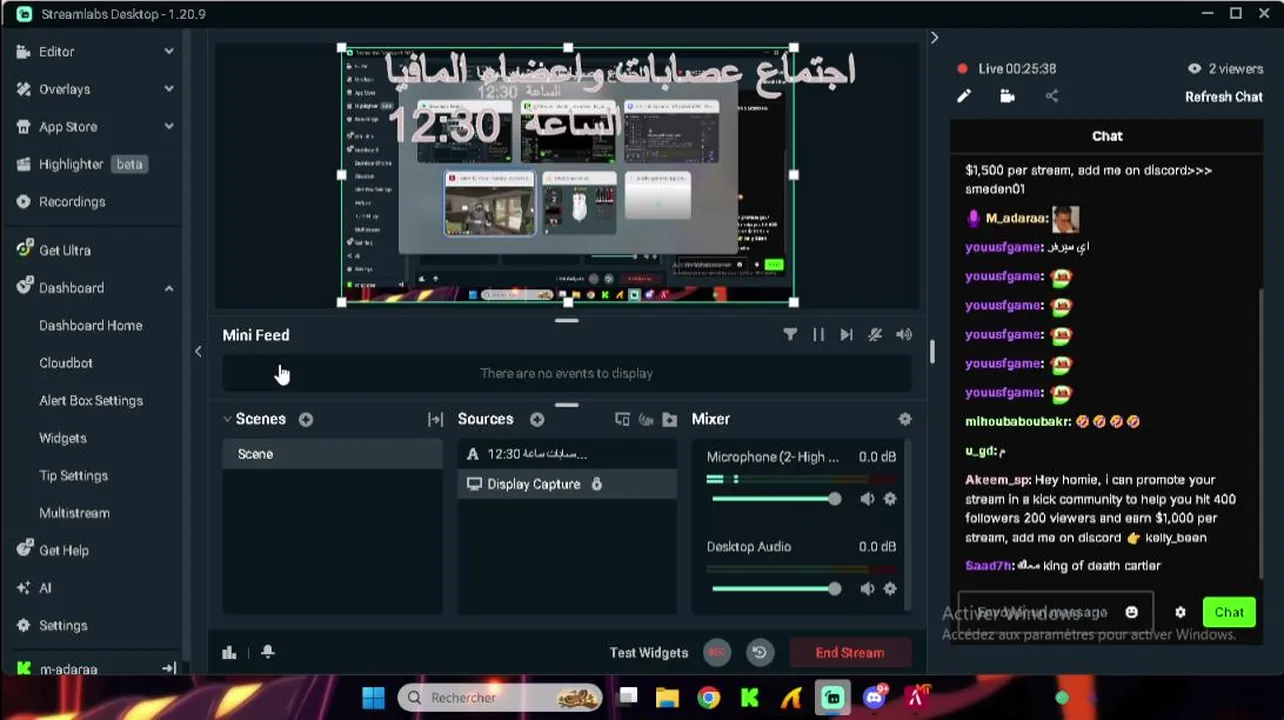1284x720 pixels.
Task: Click the green Chat send button
Action: (1229, 612)
